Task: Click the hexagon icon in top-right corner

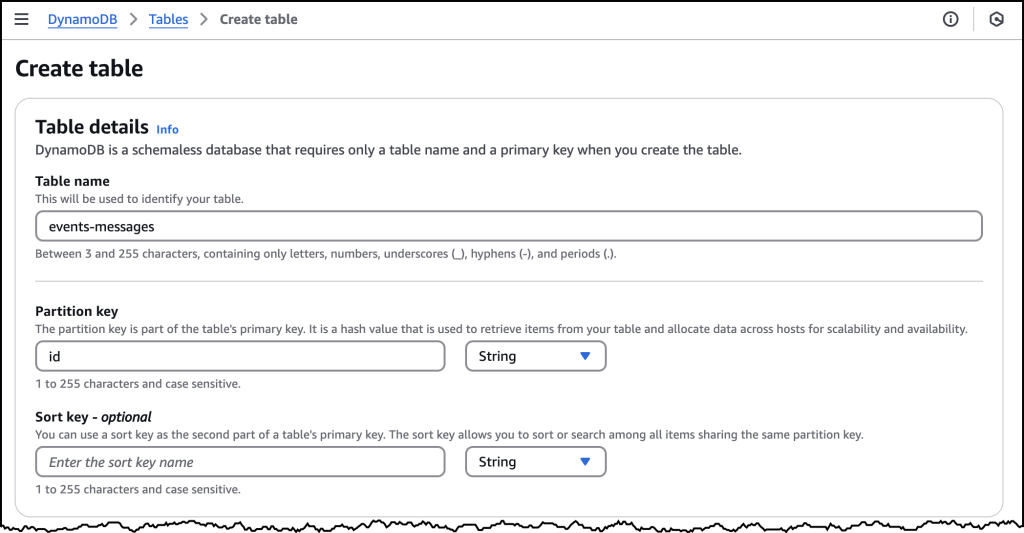Action: coord(996,19)
